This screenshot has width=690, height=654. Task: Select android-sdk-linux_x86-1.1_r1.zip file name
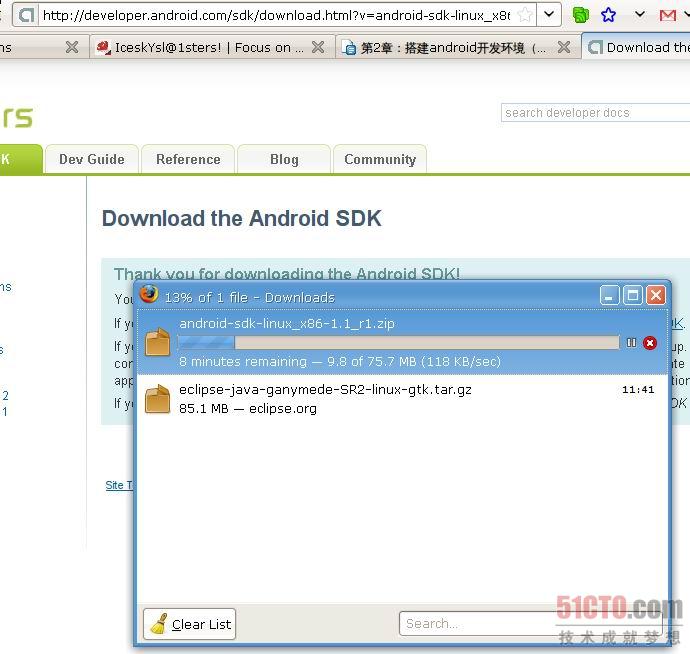point(287,323)
